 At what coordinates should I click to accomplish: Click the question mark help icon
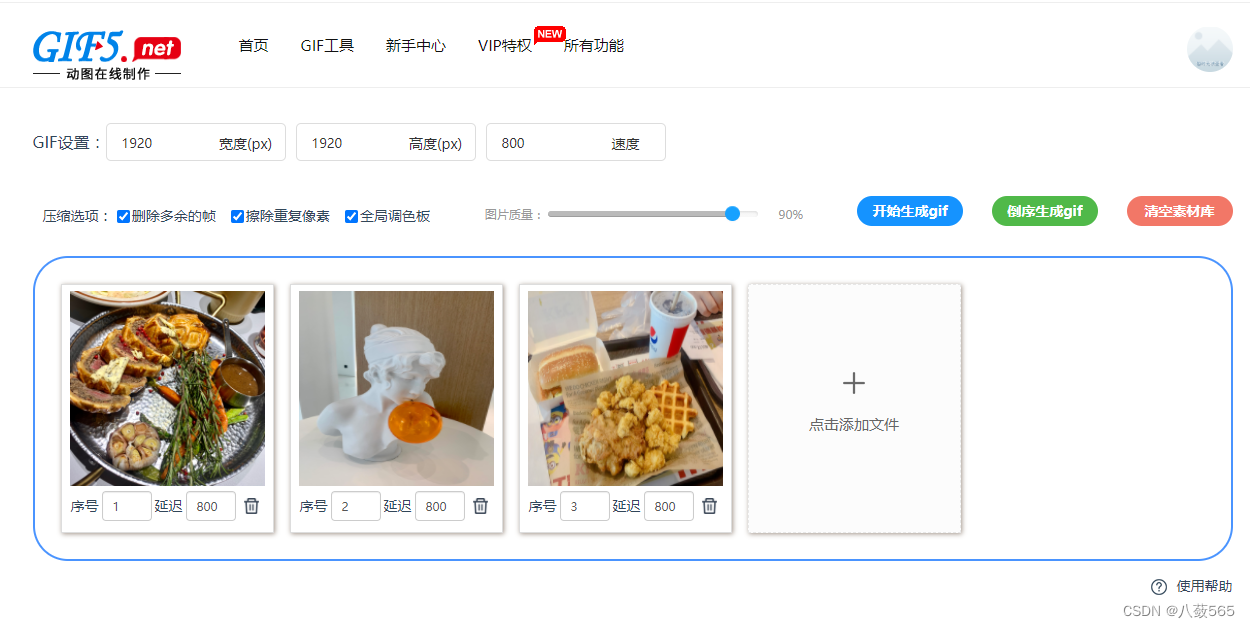[x=1159, y=587]
